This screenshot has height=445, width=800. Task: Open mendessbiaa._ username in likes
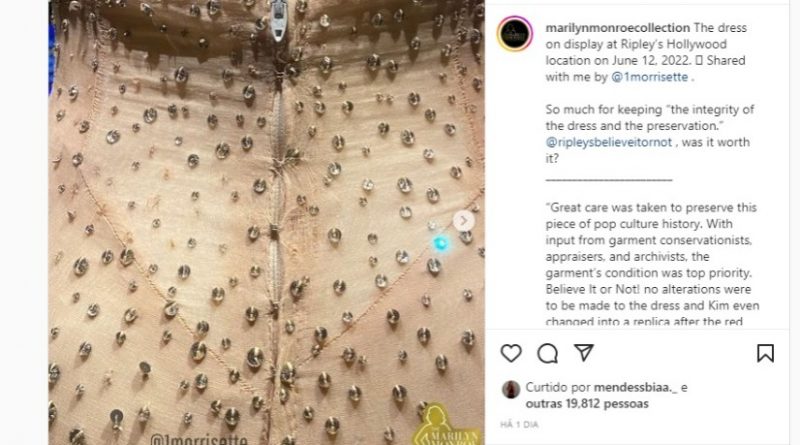click(636, 387)
